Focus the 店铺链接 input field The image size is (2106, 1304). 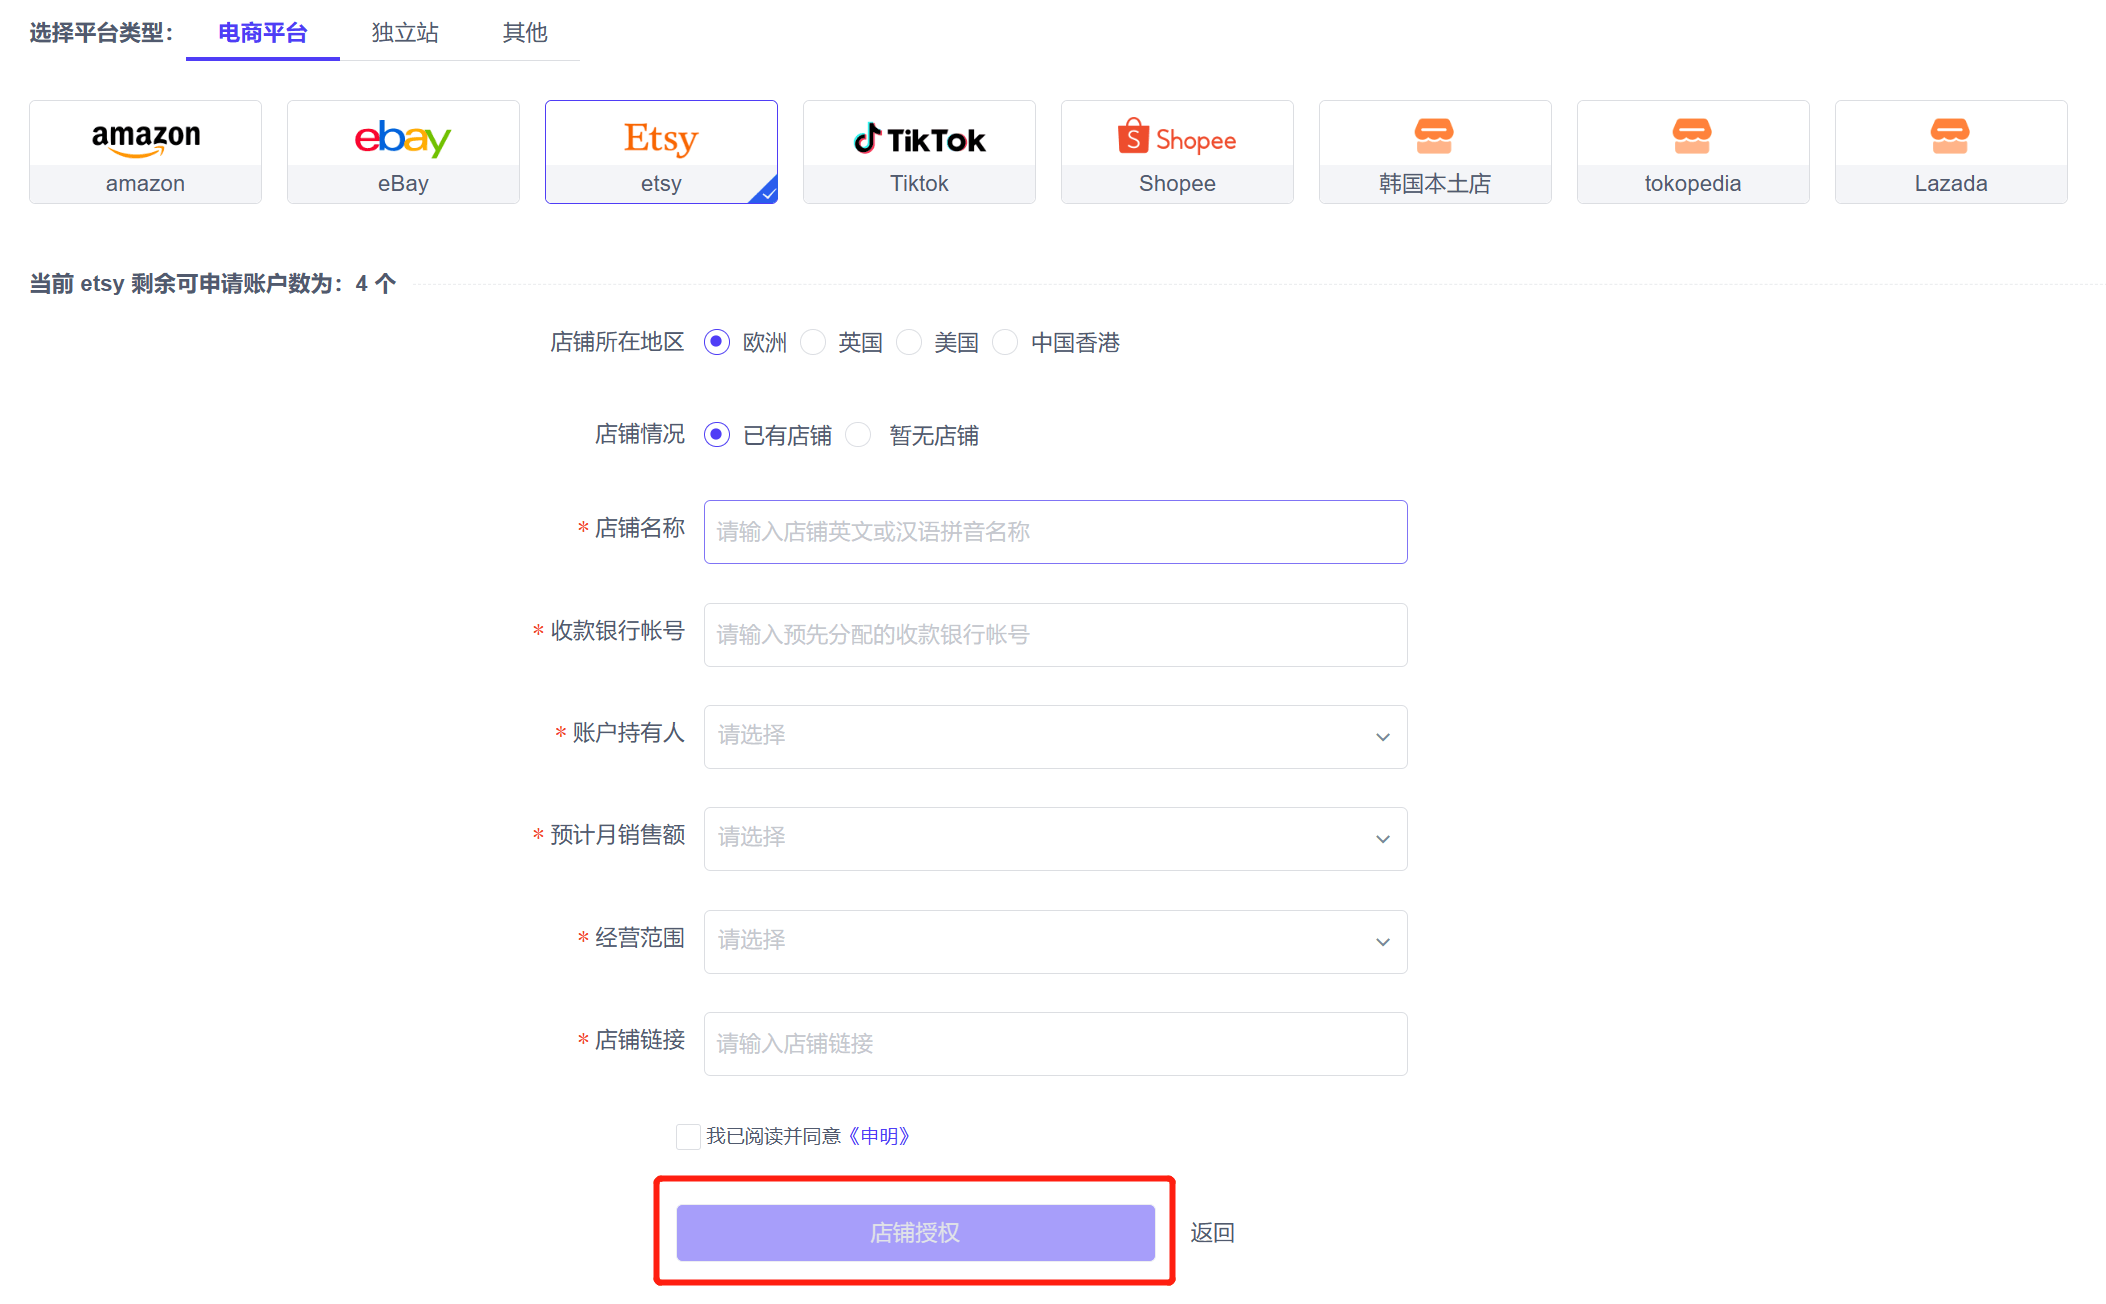click(1055, 1044)
